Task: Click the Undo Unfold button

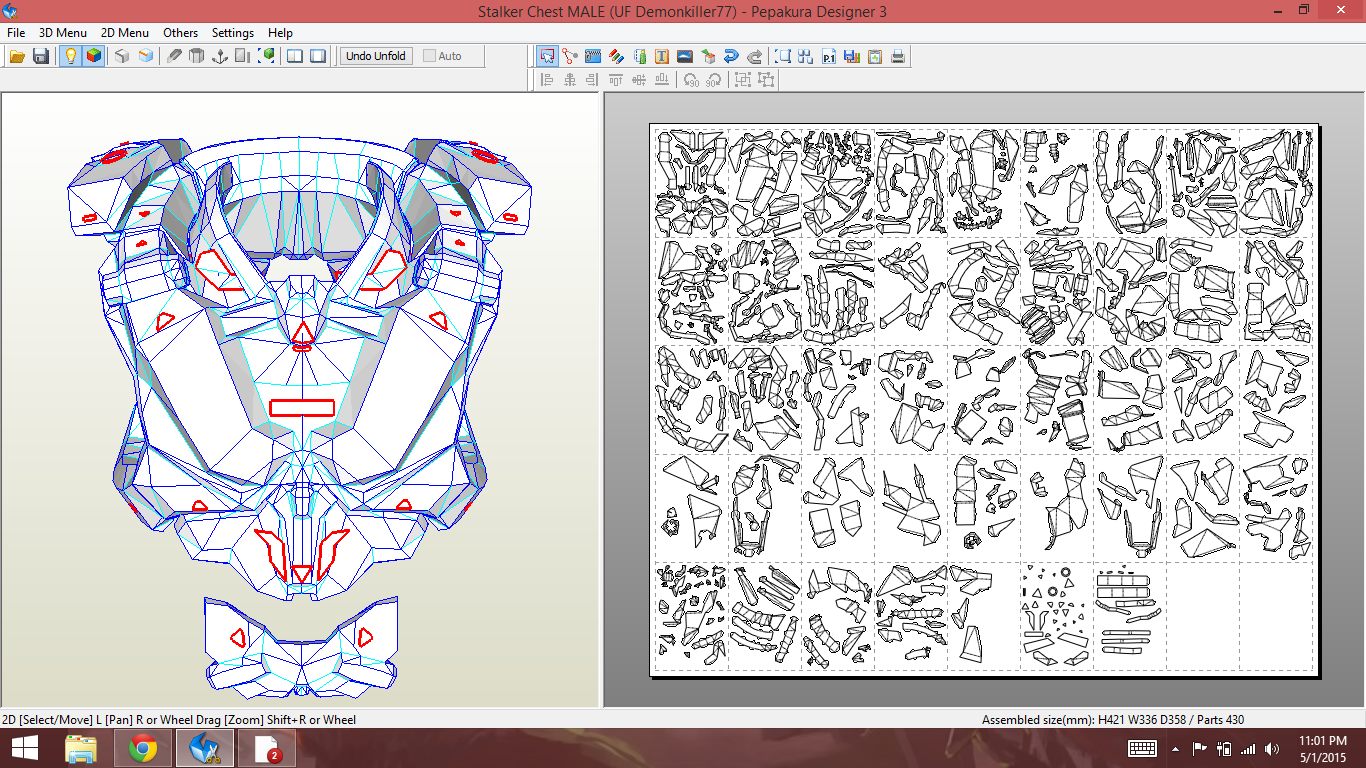Action: point(375,56)
